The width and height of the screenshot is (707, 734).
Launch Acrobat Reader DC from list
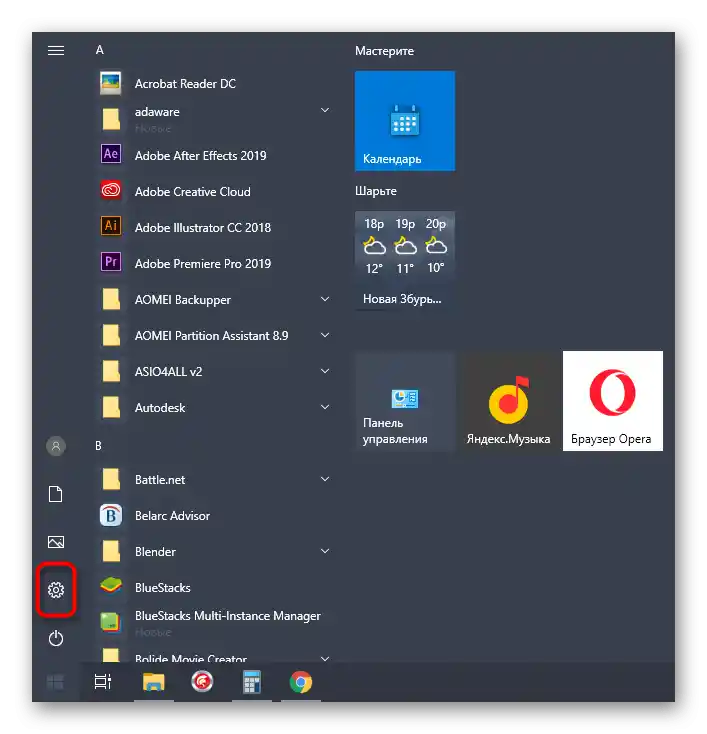(185, 84)
